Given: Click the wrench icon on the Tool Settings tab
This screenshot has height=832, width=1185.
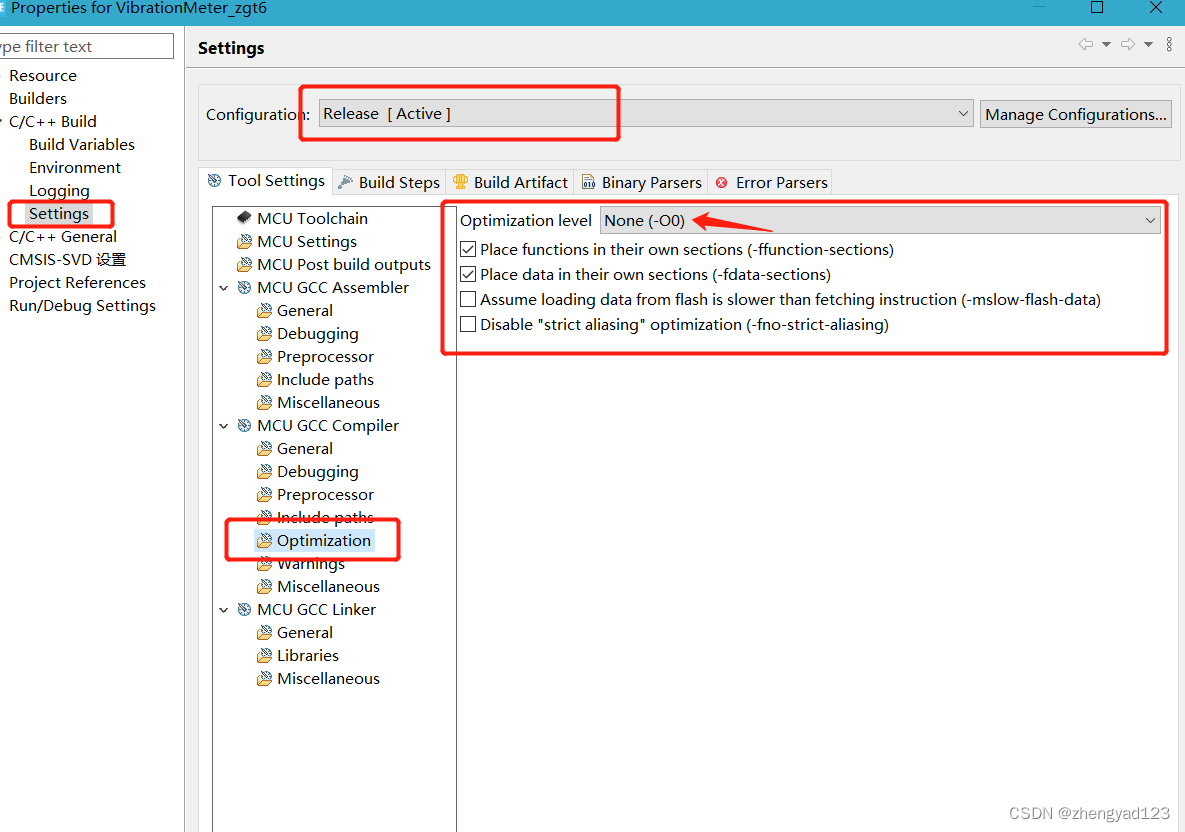Looking at the screenshot, I should 214,181.
